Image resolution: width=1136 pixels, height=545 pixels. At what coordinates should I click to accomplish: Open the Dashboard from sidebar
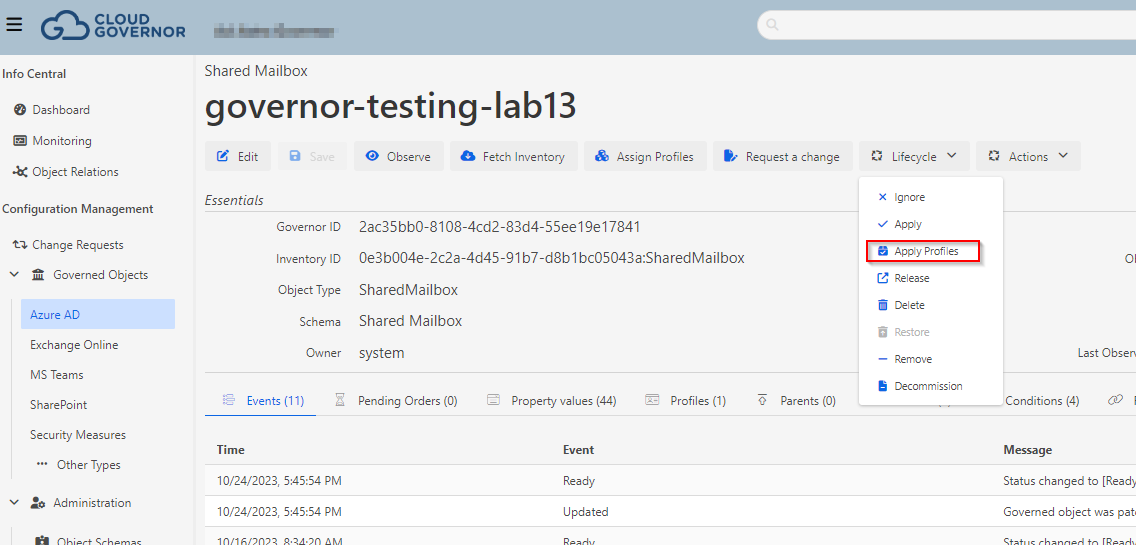pos(60,110)
